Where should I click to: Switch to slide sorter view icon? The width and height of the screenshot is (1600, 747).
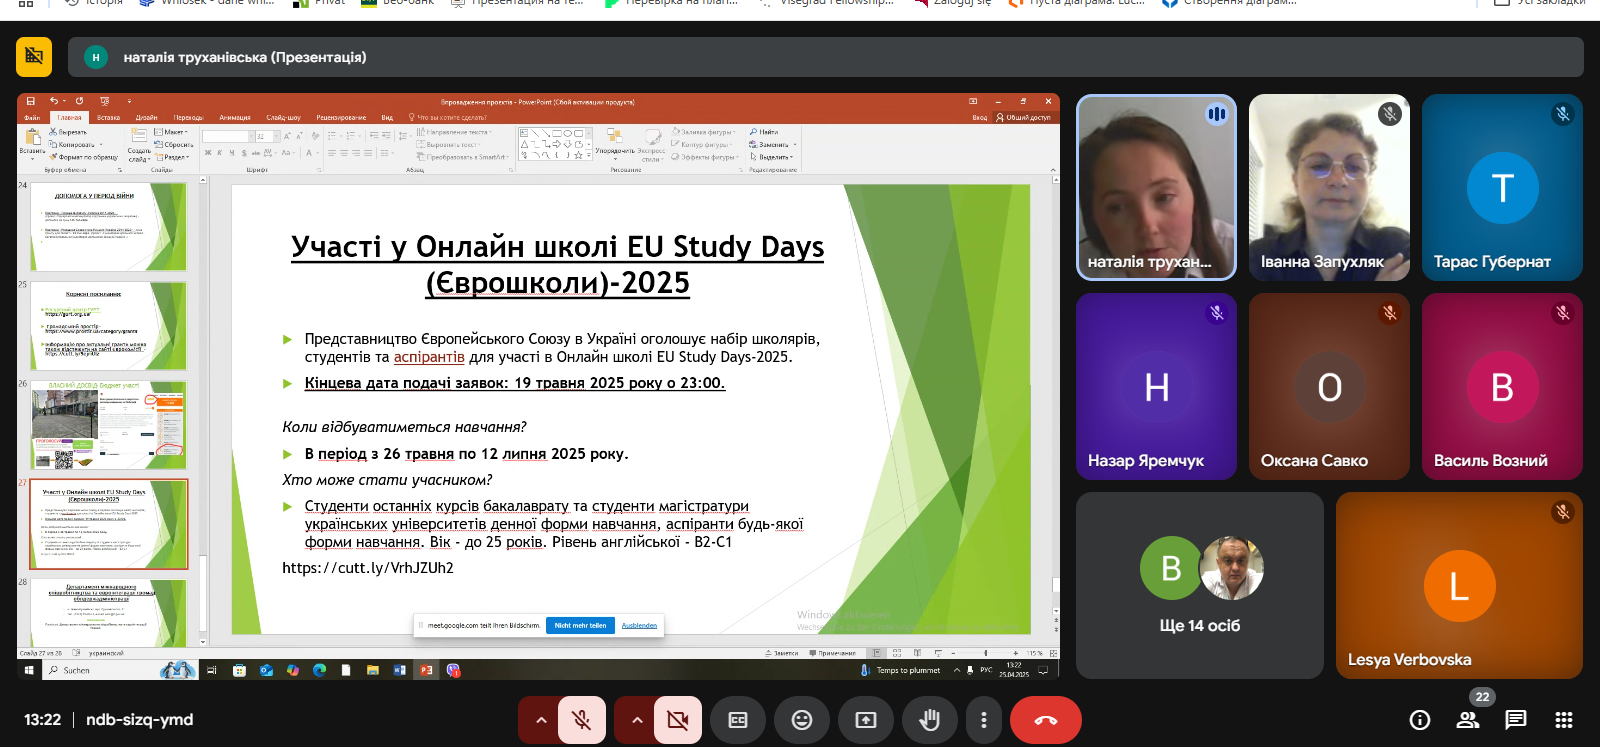click(896, 653)
